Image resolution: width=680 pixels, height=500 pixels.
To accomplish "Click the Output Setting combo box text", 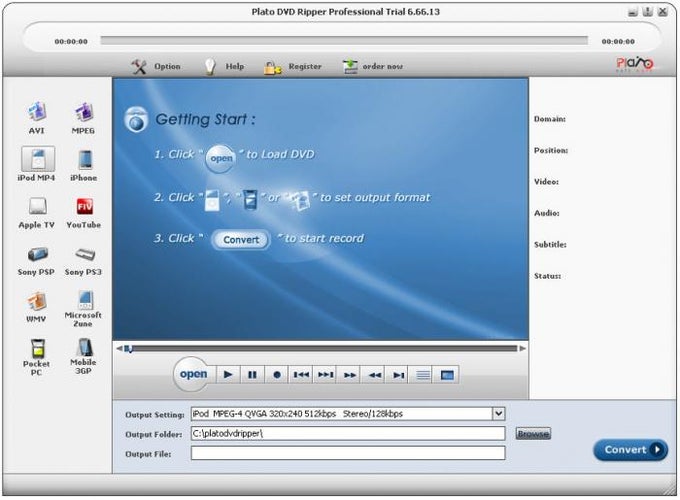I will [342, 414].
